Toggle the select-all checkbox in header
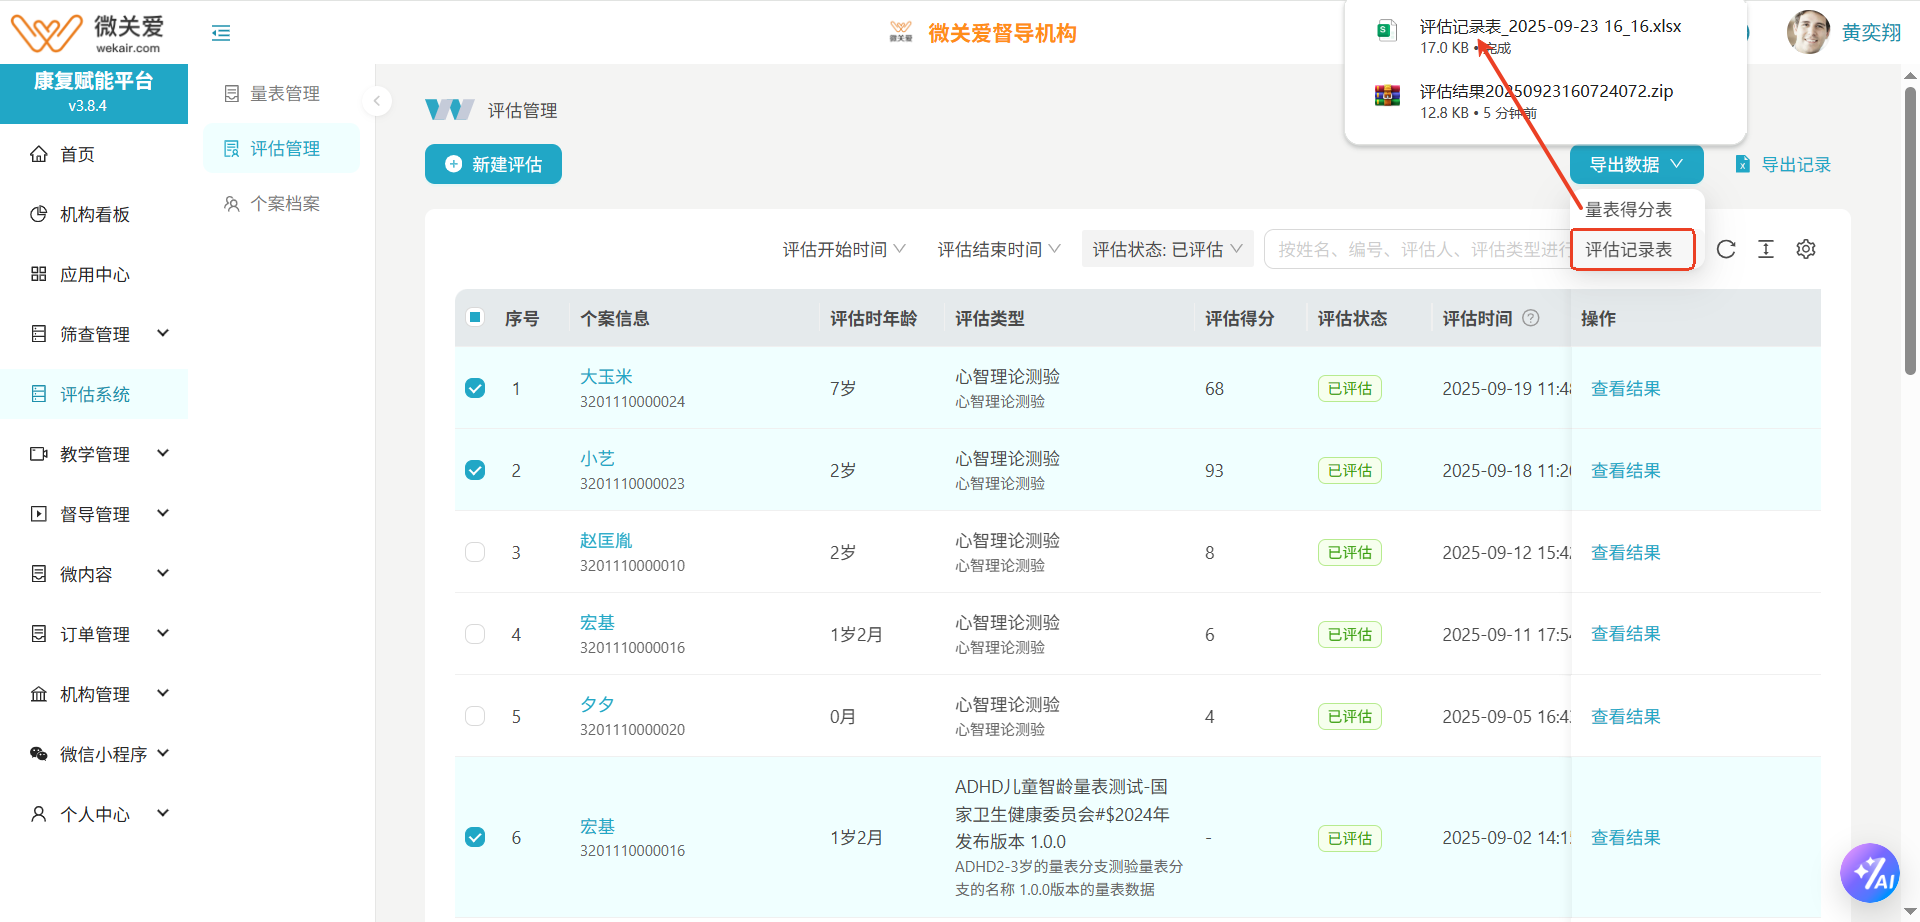This screenshot has height=922, width=1920. coord(475,318)
